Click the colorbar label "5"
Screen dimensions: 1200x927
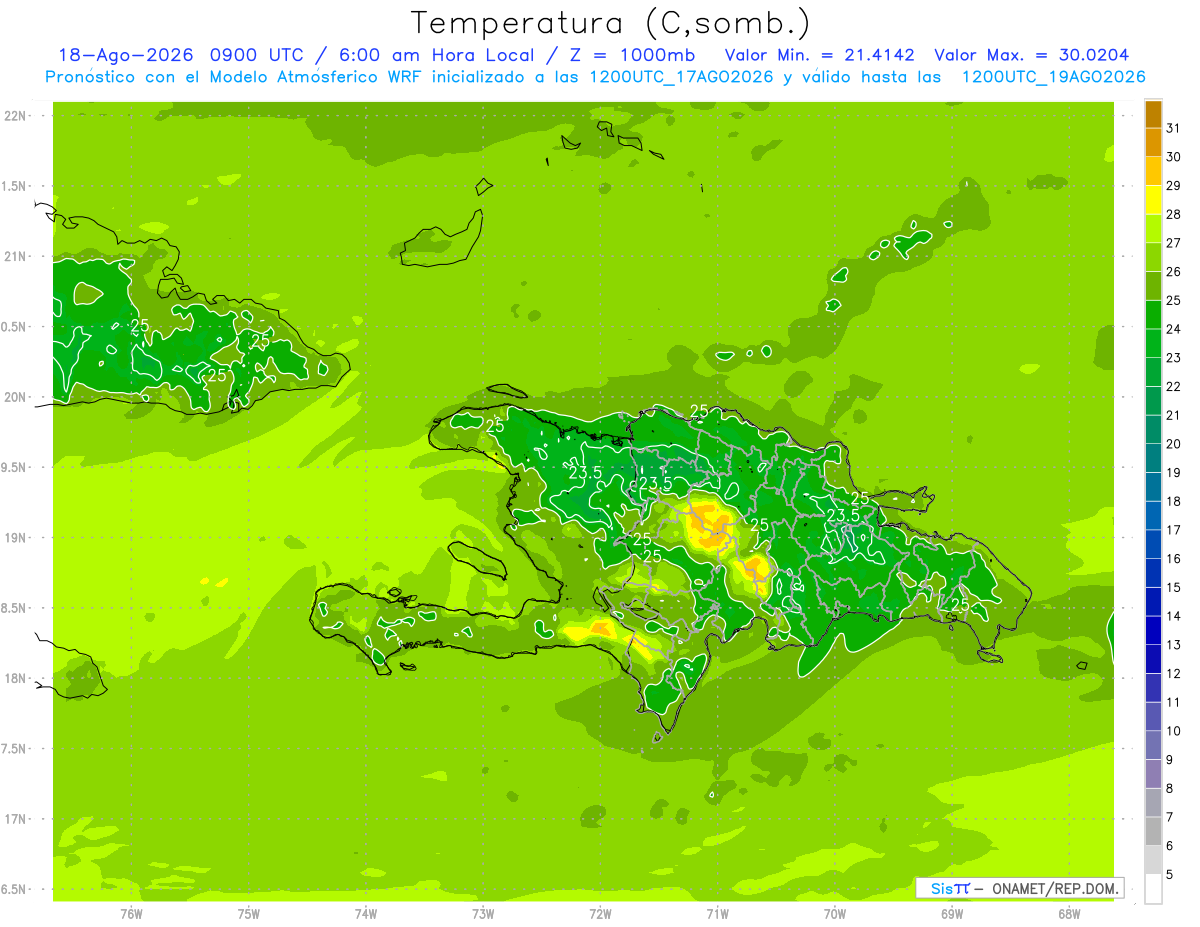tap(1170, 874)
